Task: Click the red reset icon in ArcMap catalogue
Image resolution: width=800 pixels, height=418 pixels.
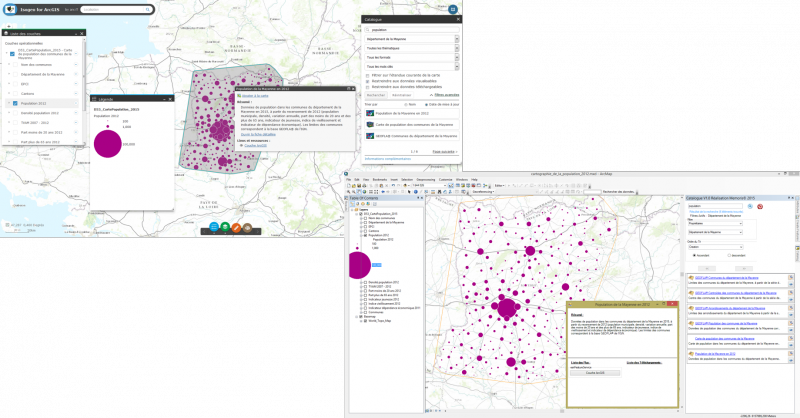Action: point(761,206)
